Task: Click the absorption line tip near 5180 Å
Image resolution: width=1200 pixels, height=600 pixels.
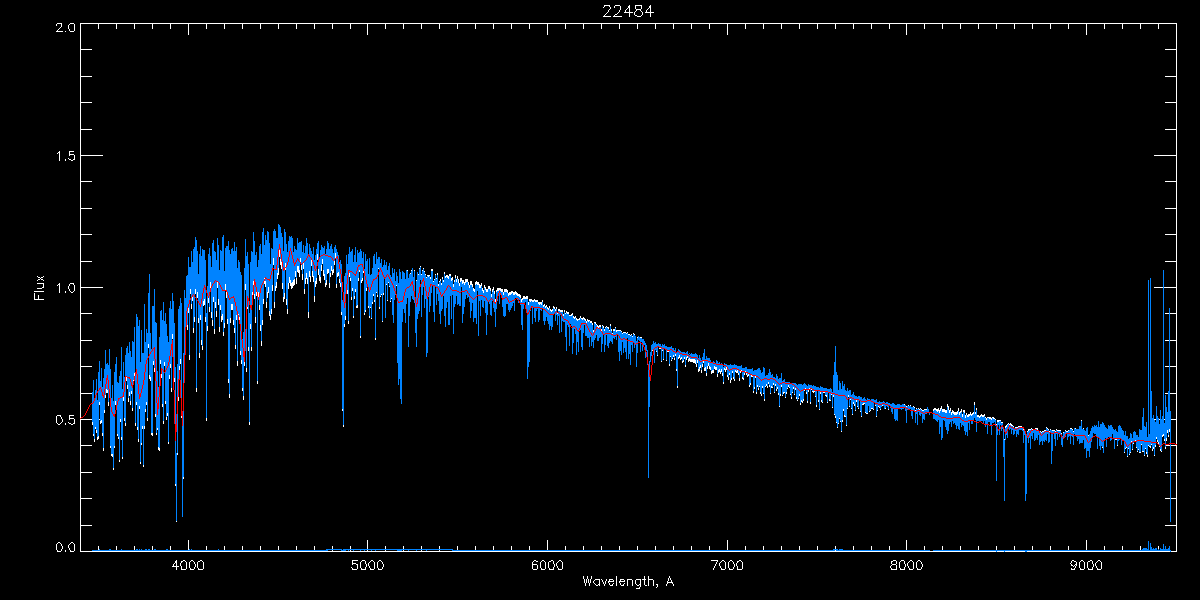Action: point(401,400)
